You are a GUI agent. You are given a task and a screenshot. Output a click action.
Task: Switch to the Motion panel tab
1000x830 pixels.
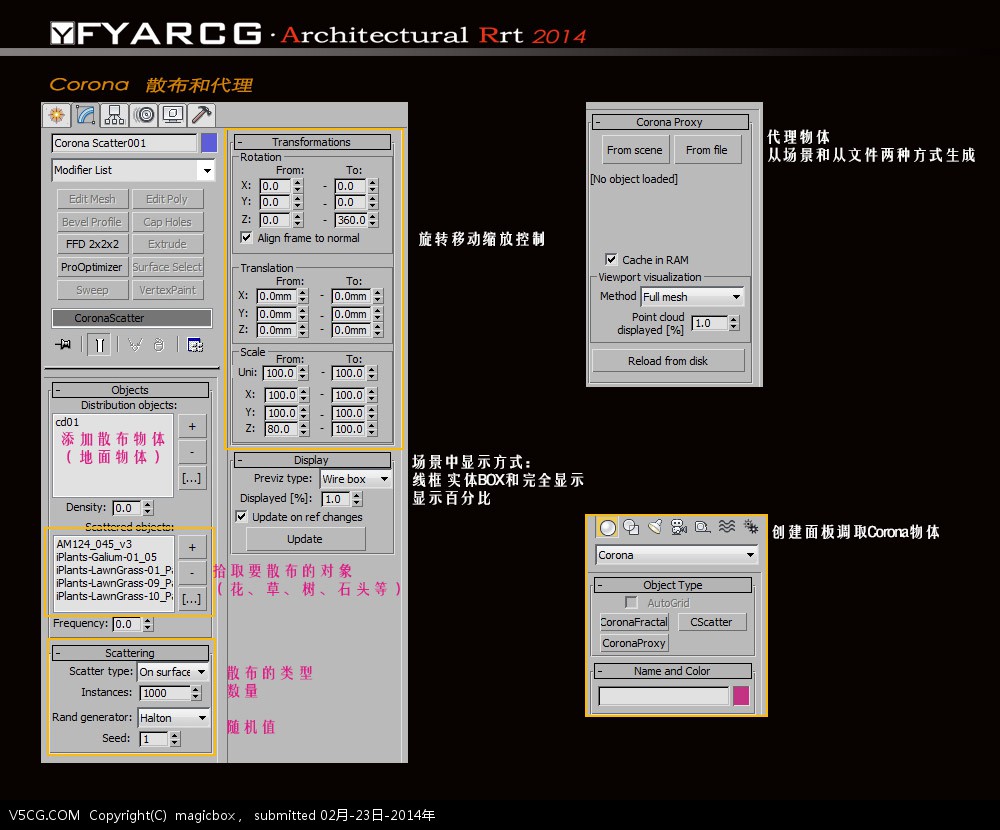click(145, 115)
